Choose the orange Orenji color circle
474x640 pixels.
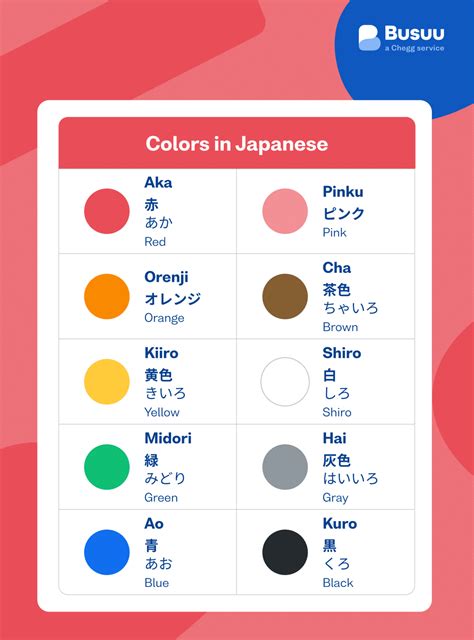tap(107, 296)
